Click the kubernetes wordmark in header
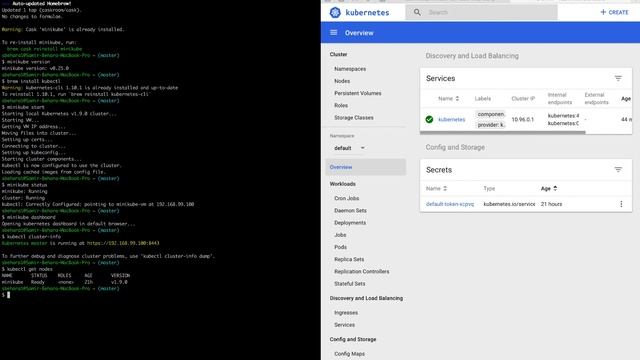The height and width of the screenshot is (360, 640). pyautogui.click(x=367, y=13)
